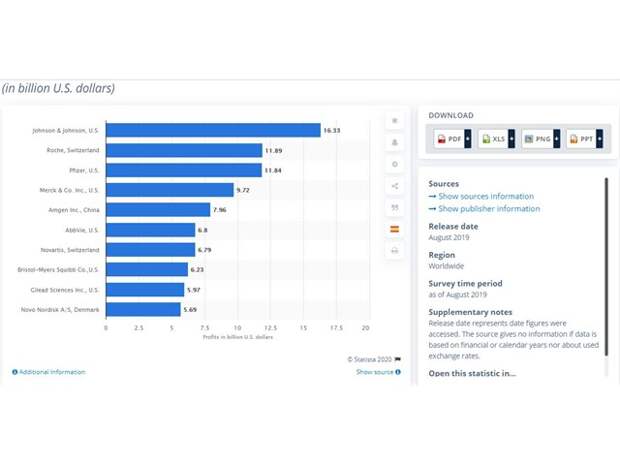Click the red PDF file icon
Viewport: 620px width, 465px height.
click(x=441, y=139)
